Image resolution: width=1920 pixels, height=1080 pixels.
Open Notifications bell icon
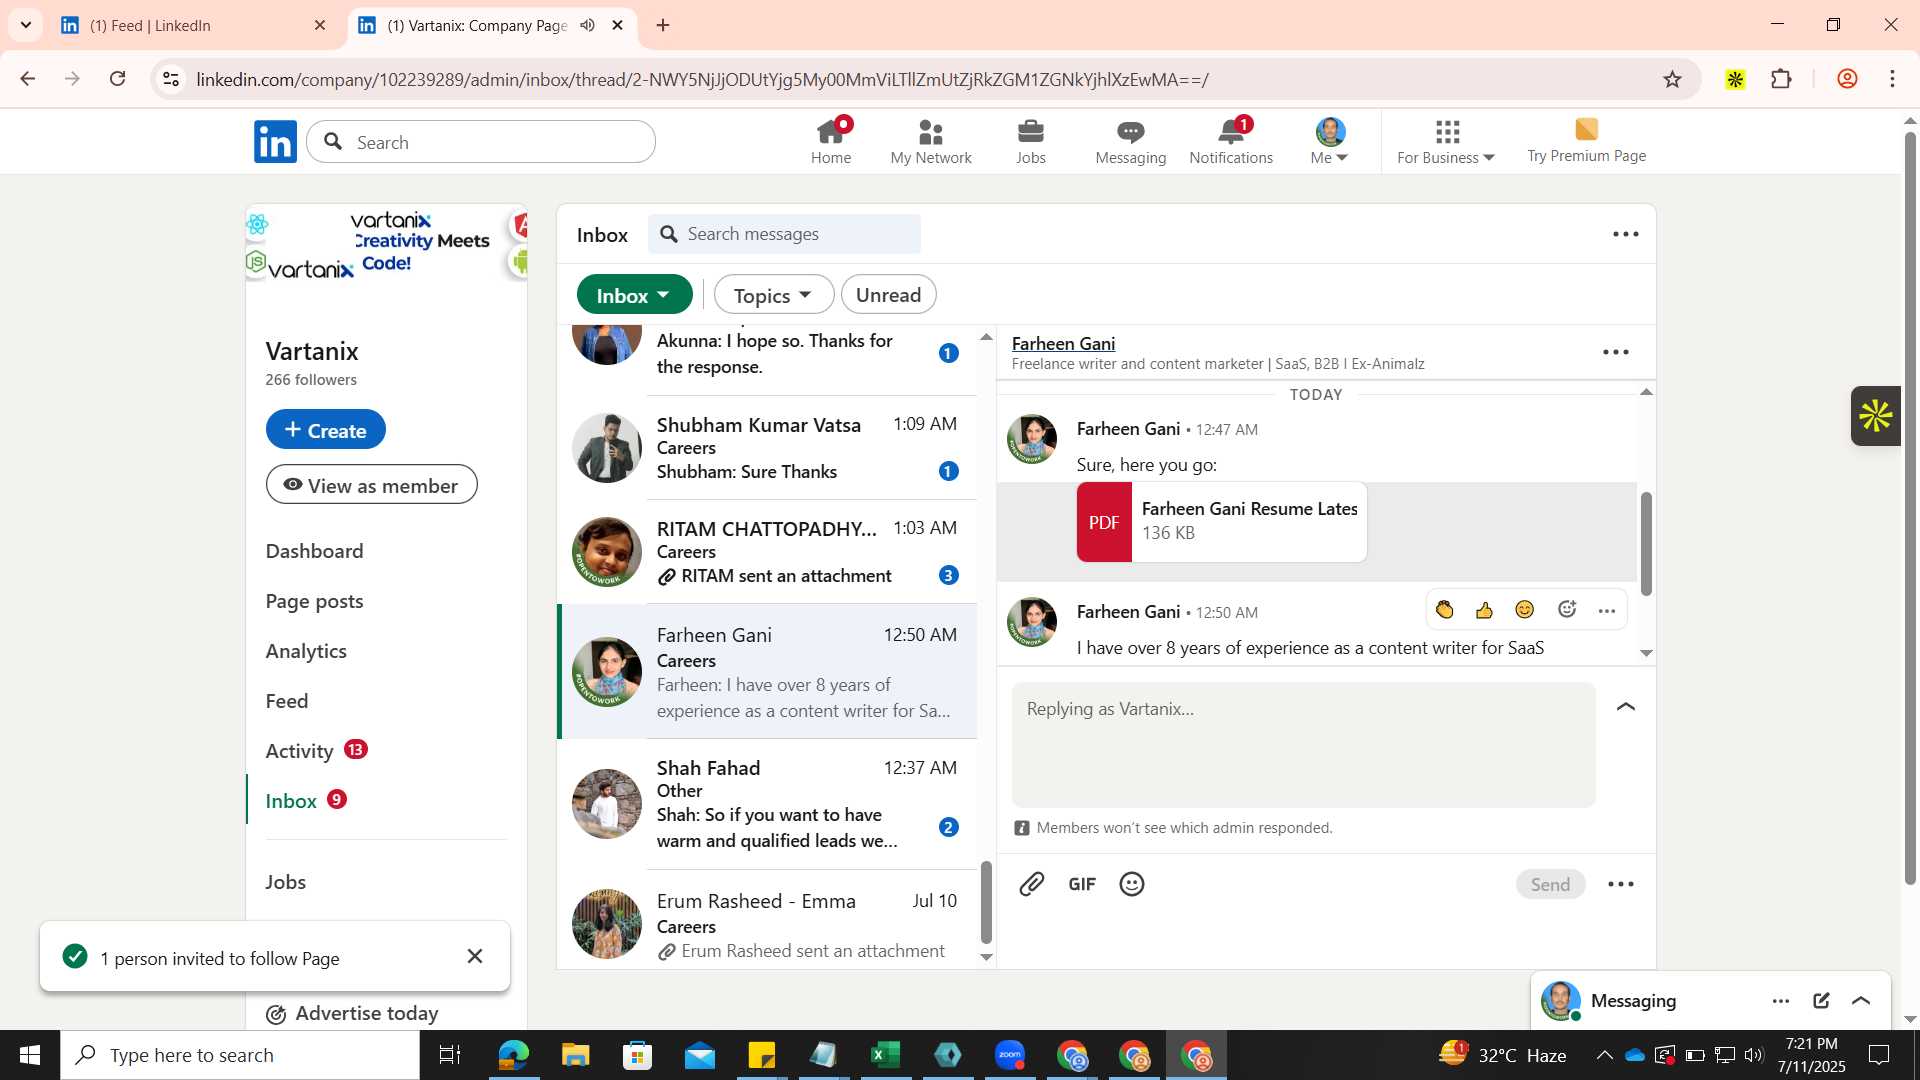click(x=1231, y=142)
